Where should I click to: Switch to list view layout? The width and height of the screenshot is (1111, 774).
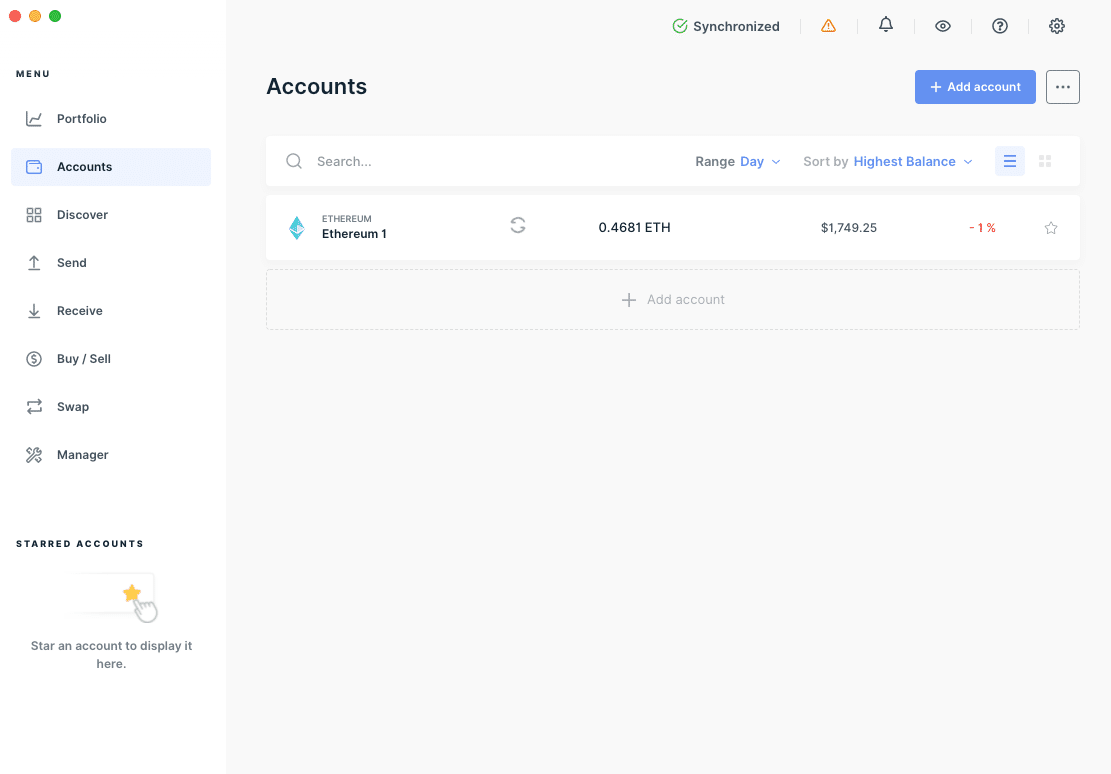[1010, 161]
